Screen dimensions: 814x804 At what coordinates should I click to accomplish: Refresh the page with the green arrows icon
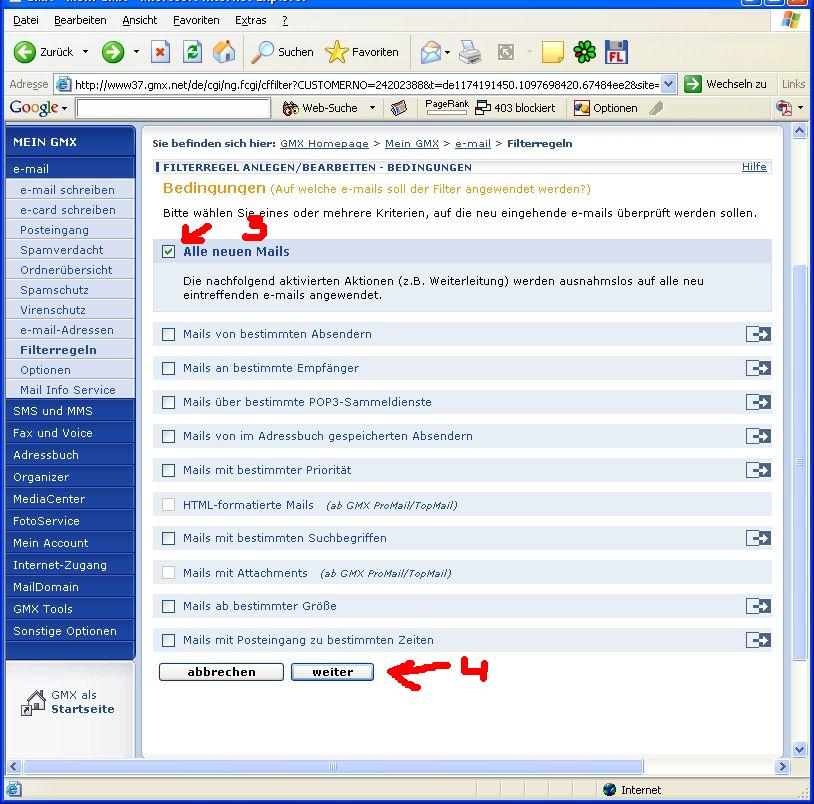pyautogui.click(x=193, y=52)
